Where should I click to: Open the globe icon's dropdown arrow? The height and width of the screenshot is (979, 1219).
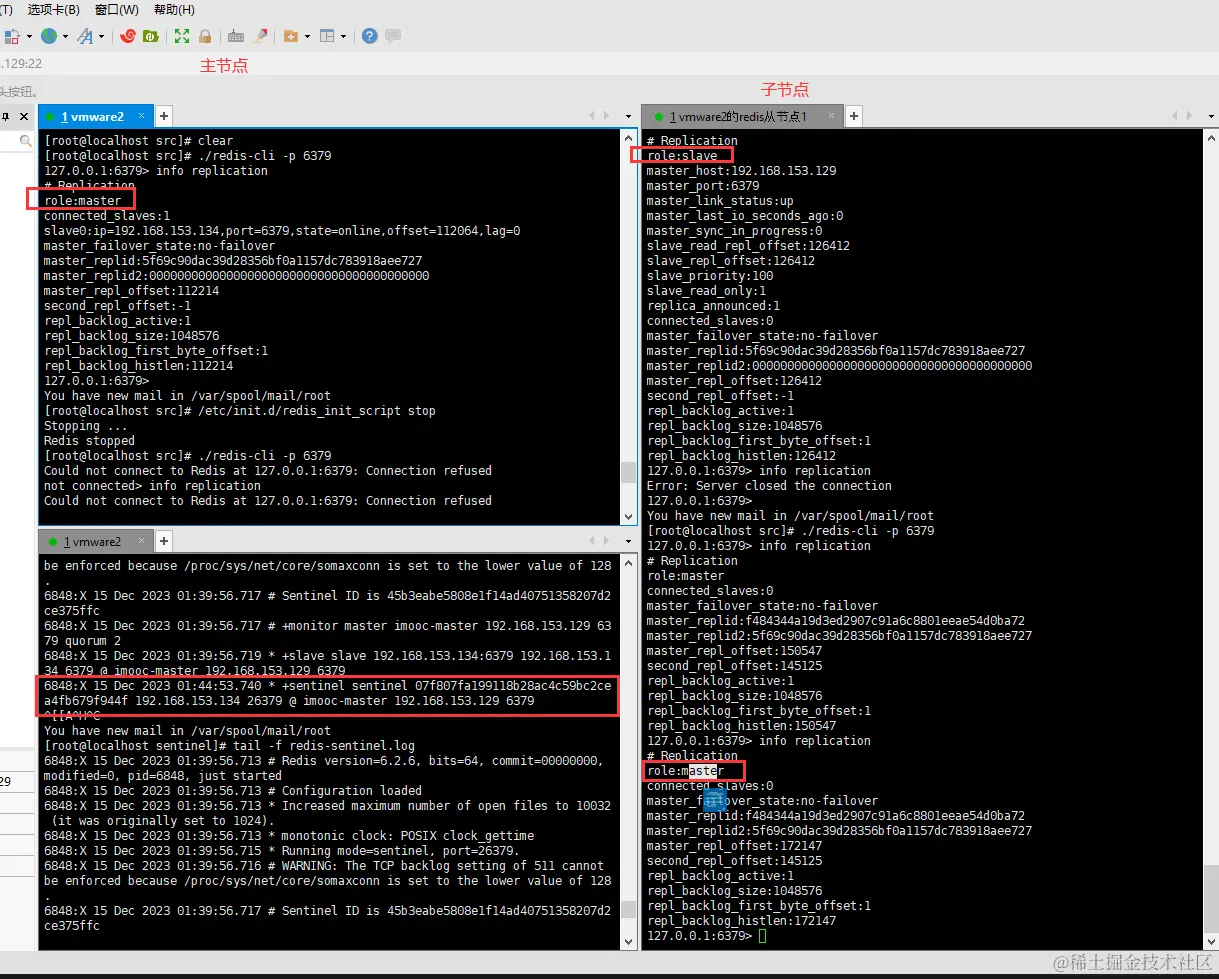point(65,36)
